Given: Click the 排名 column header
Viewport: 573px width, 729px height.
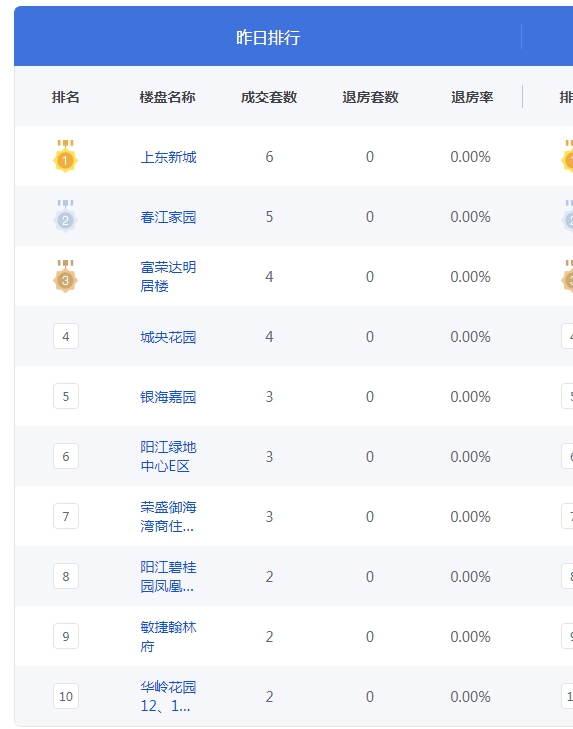Looking at the screenshot, I should click(x=66, y=97).
